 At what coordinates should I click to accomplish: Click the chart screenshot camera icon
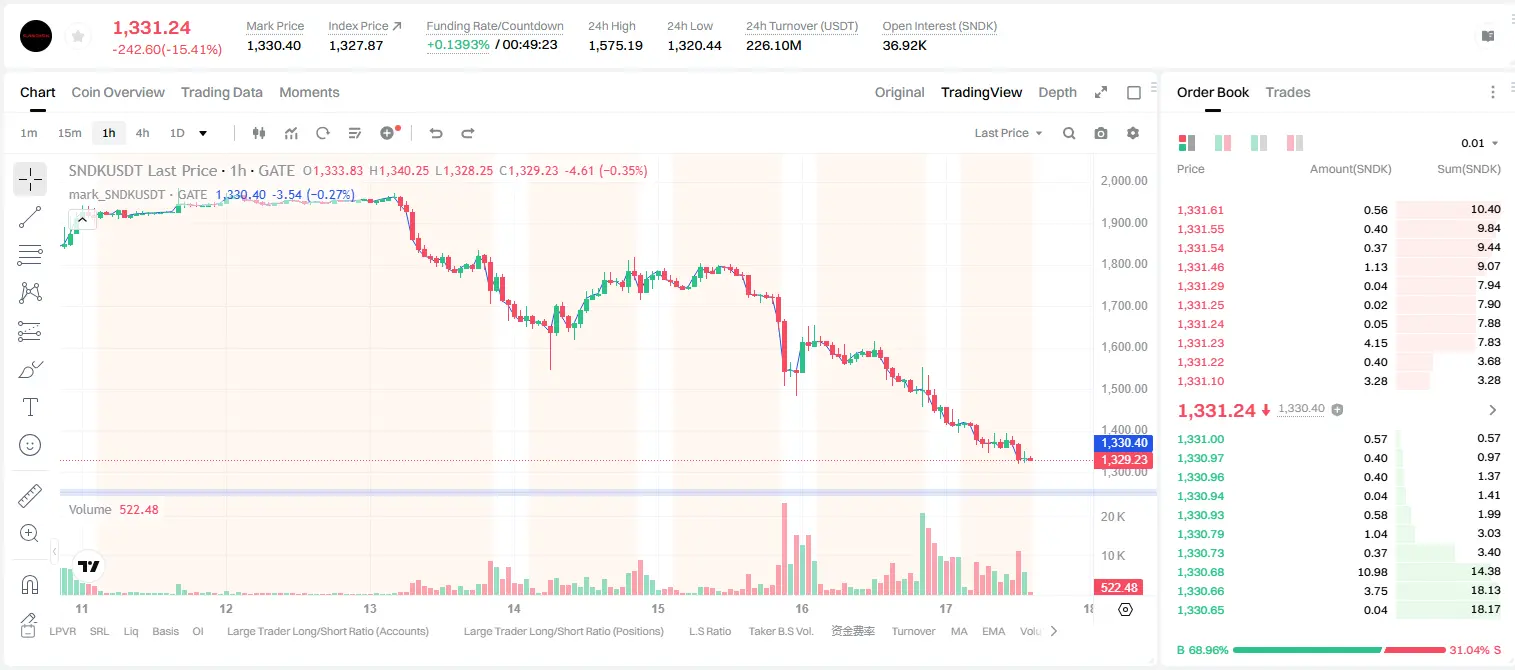coord(1101,133)
